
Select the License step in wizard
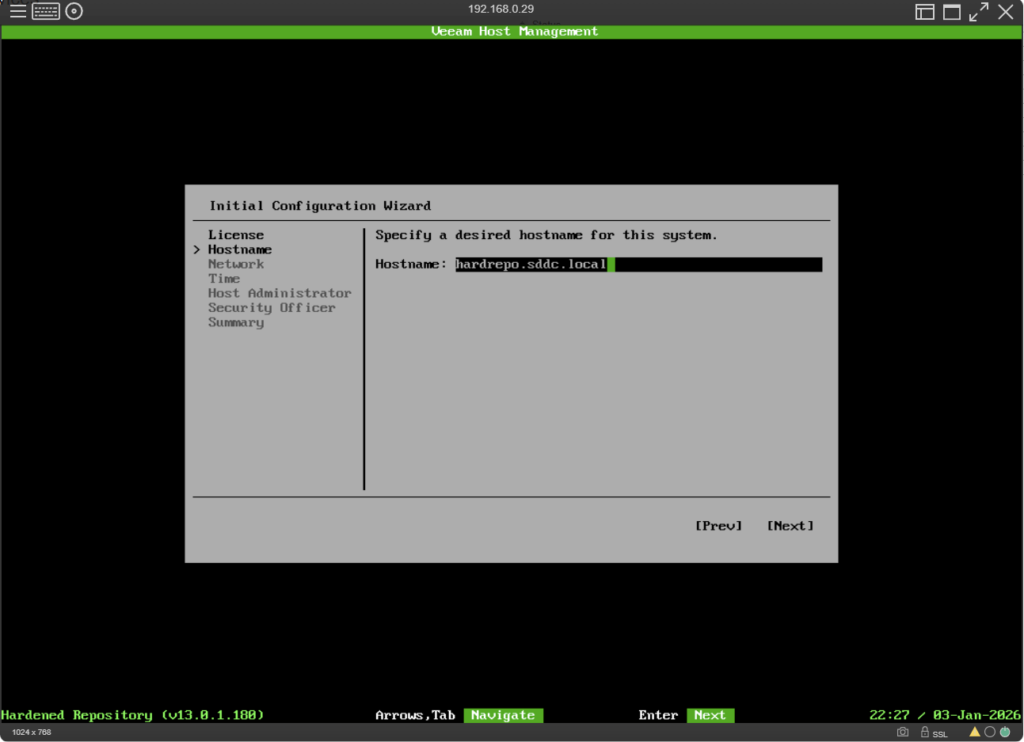[x=236, y=235]
